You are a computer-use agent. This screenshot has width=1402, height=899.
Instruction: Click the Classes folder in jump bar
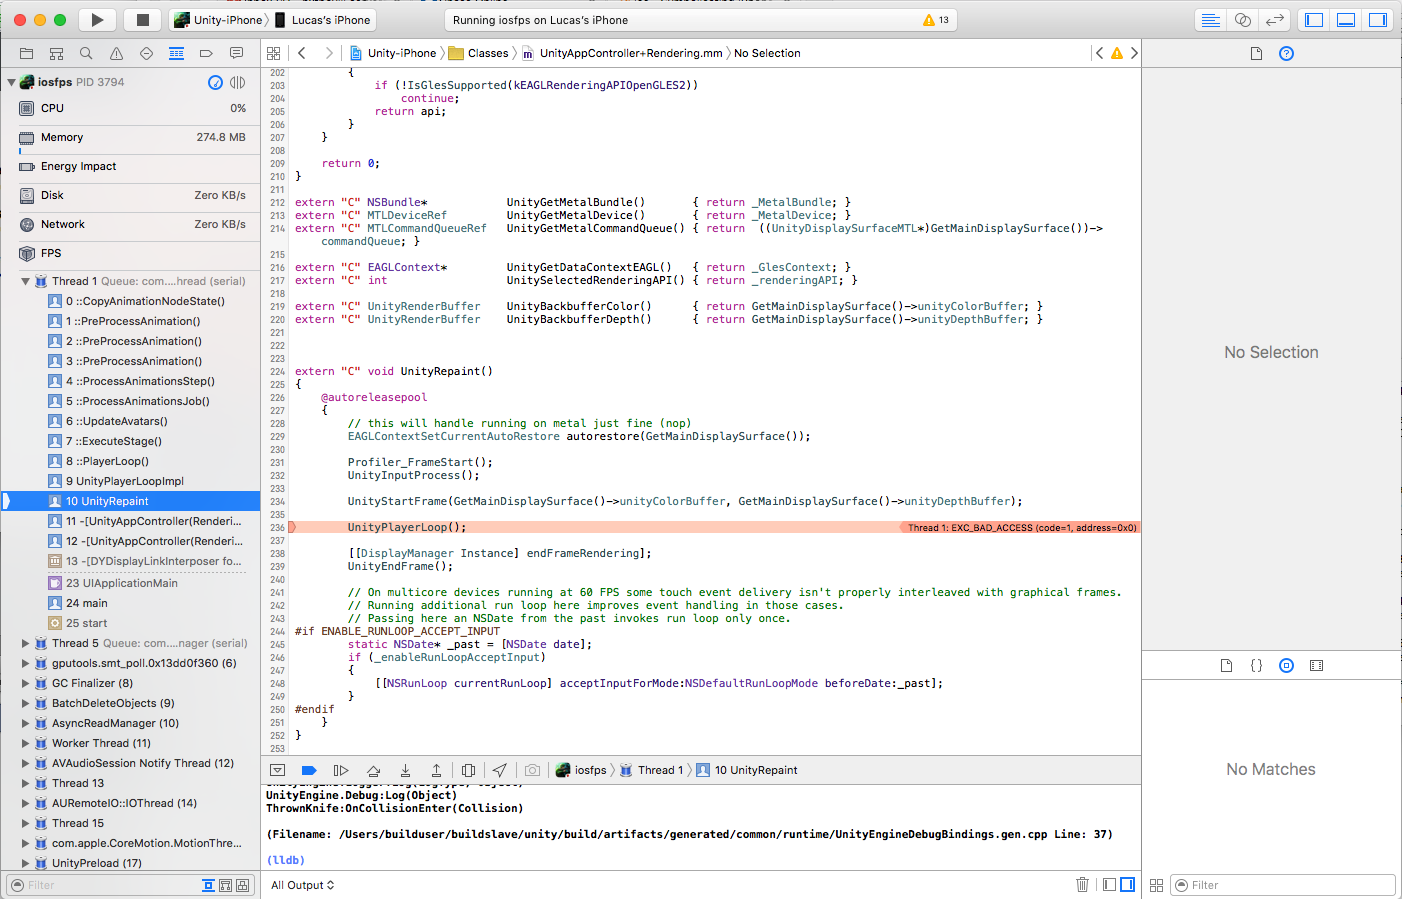point(479,53)
